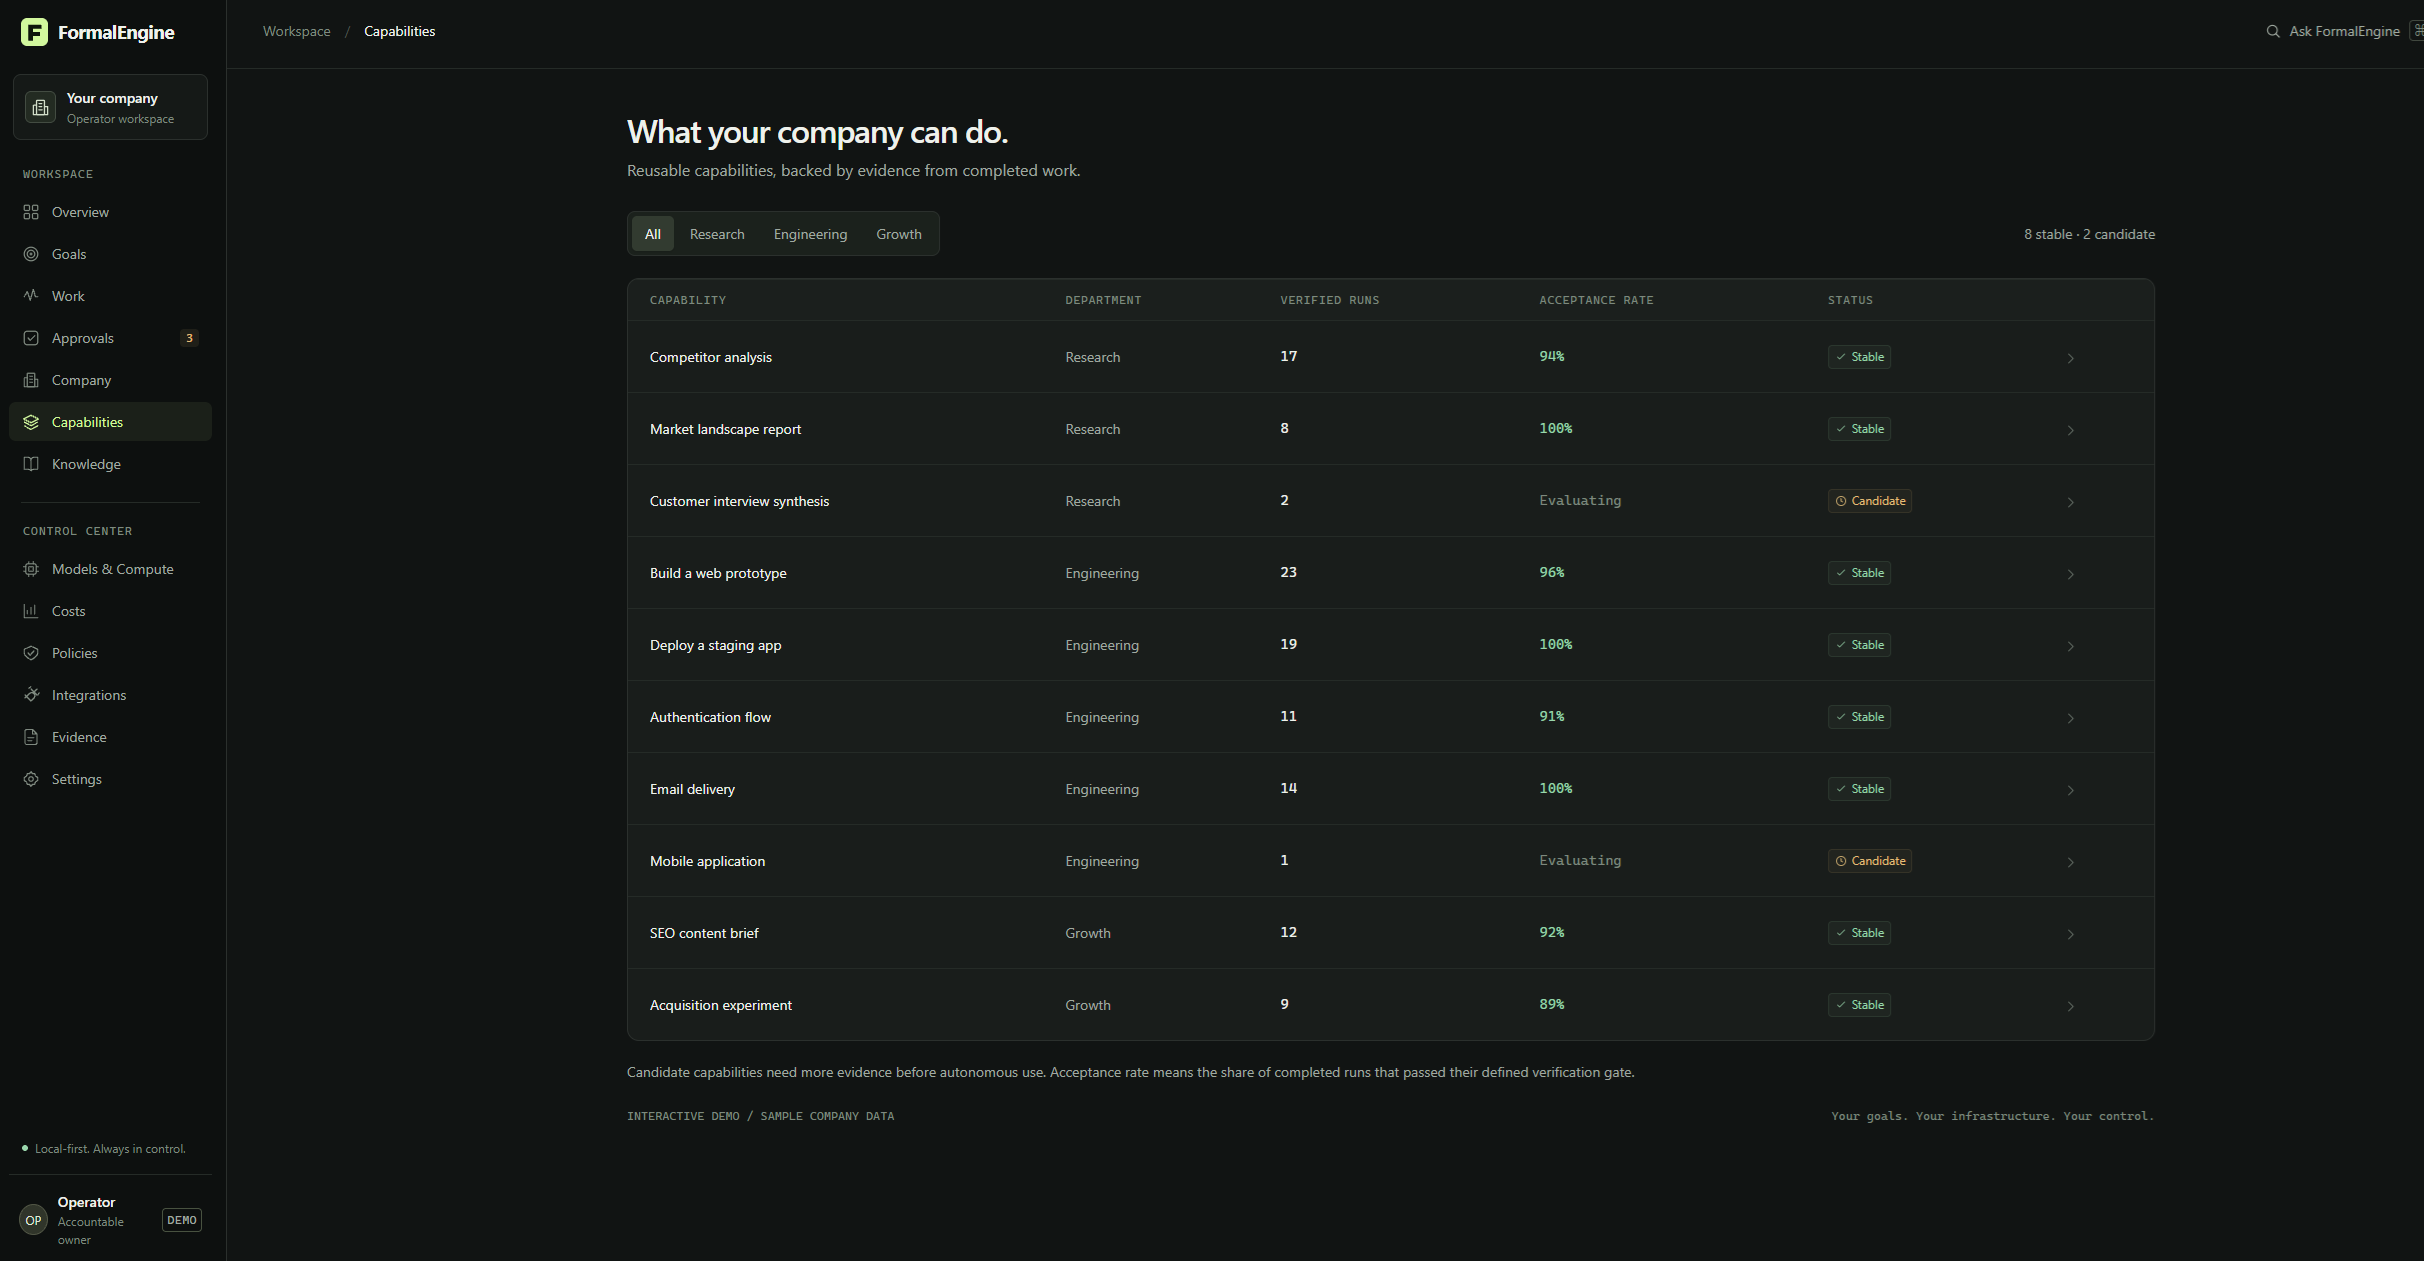This screenshot has width=2424, height=1261.
Task: Click the Knowledge book icon
Action: pos(31,464)
